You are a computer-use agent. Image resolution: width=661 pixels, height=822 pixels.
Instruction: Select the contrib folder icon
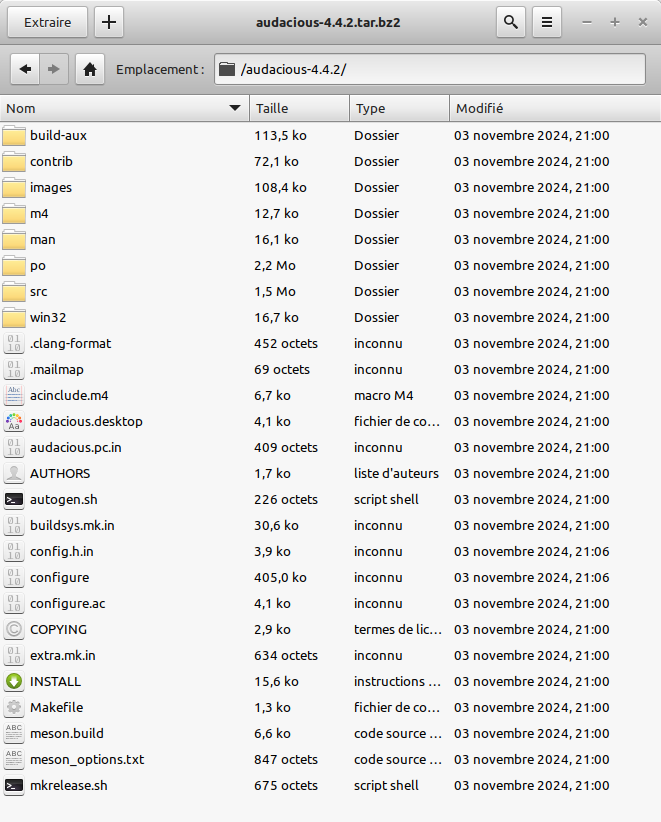[14, 161]
